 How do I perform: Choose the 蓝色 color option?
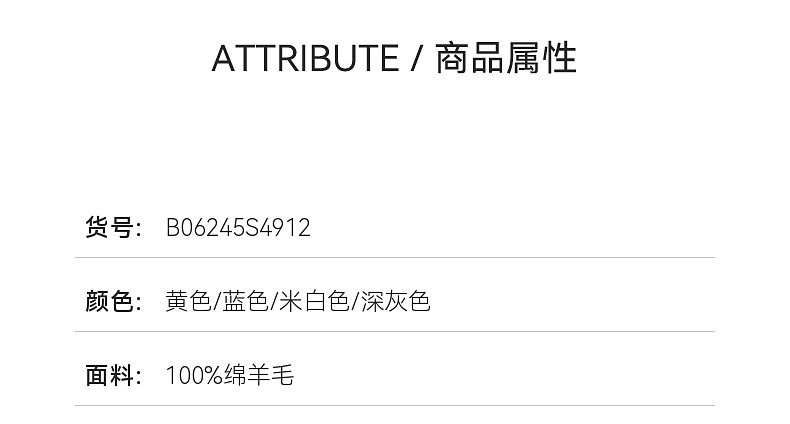coord(245,301)
